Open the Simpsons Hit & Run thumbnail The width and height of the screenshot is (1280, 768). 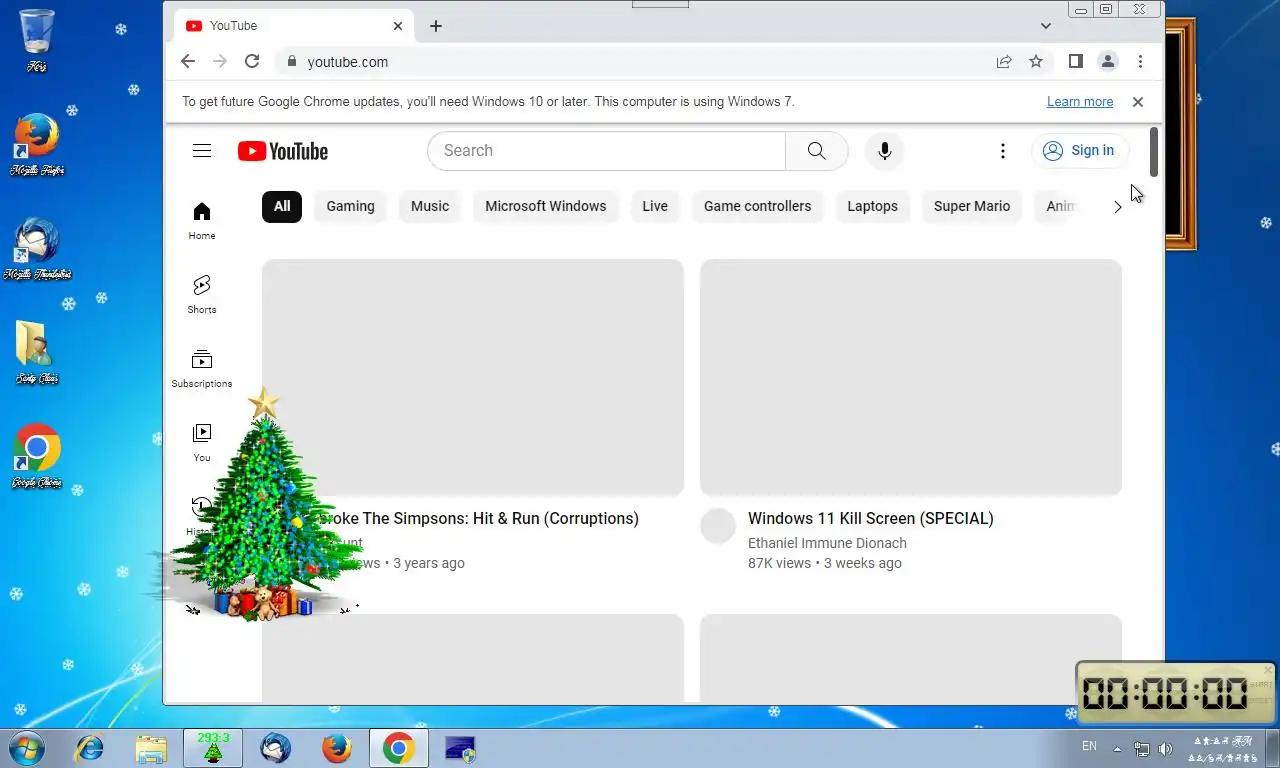(x=473, y=378)
